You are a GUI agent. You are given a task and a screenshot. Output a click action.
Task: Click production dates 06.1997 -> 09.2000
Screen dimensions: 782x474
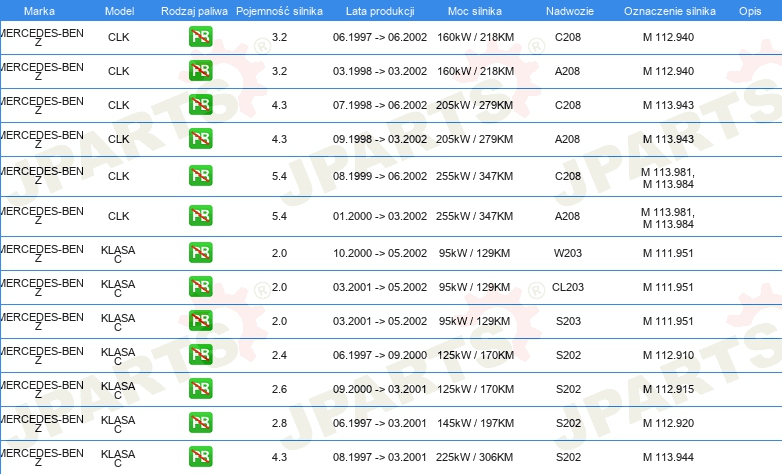[380, 355]
